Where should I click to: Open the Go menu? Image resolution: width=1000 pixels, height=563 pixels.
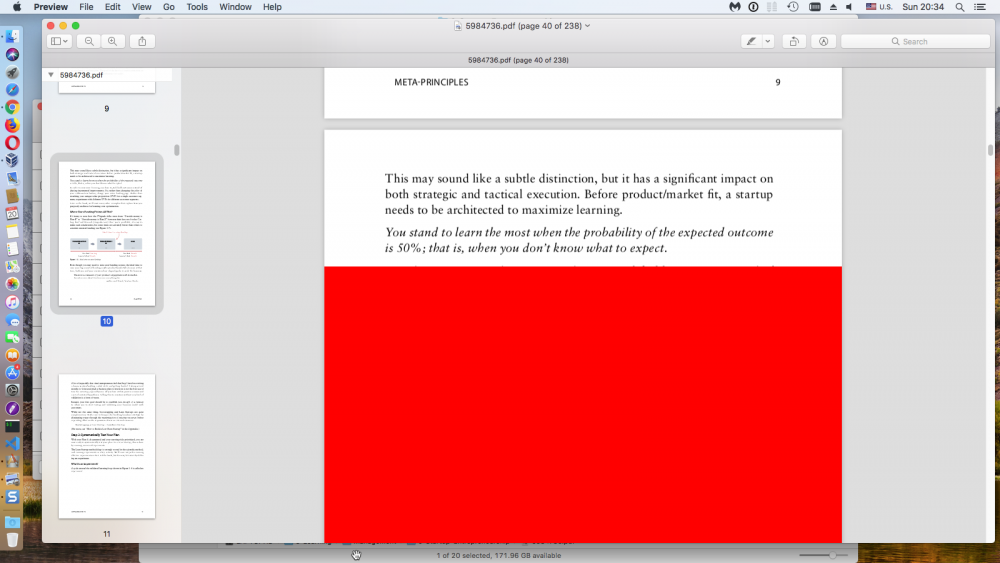tap(168, 7)
